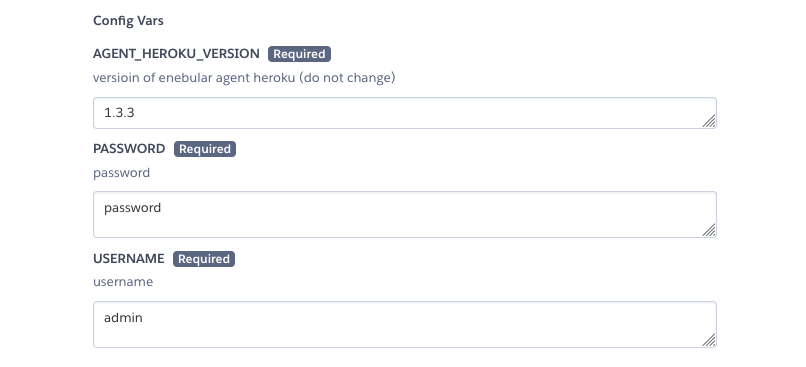Click the resize handle of the USERNAME textarea
The image size is (806, 367).
(709, 340)
